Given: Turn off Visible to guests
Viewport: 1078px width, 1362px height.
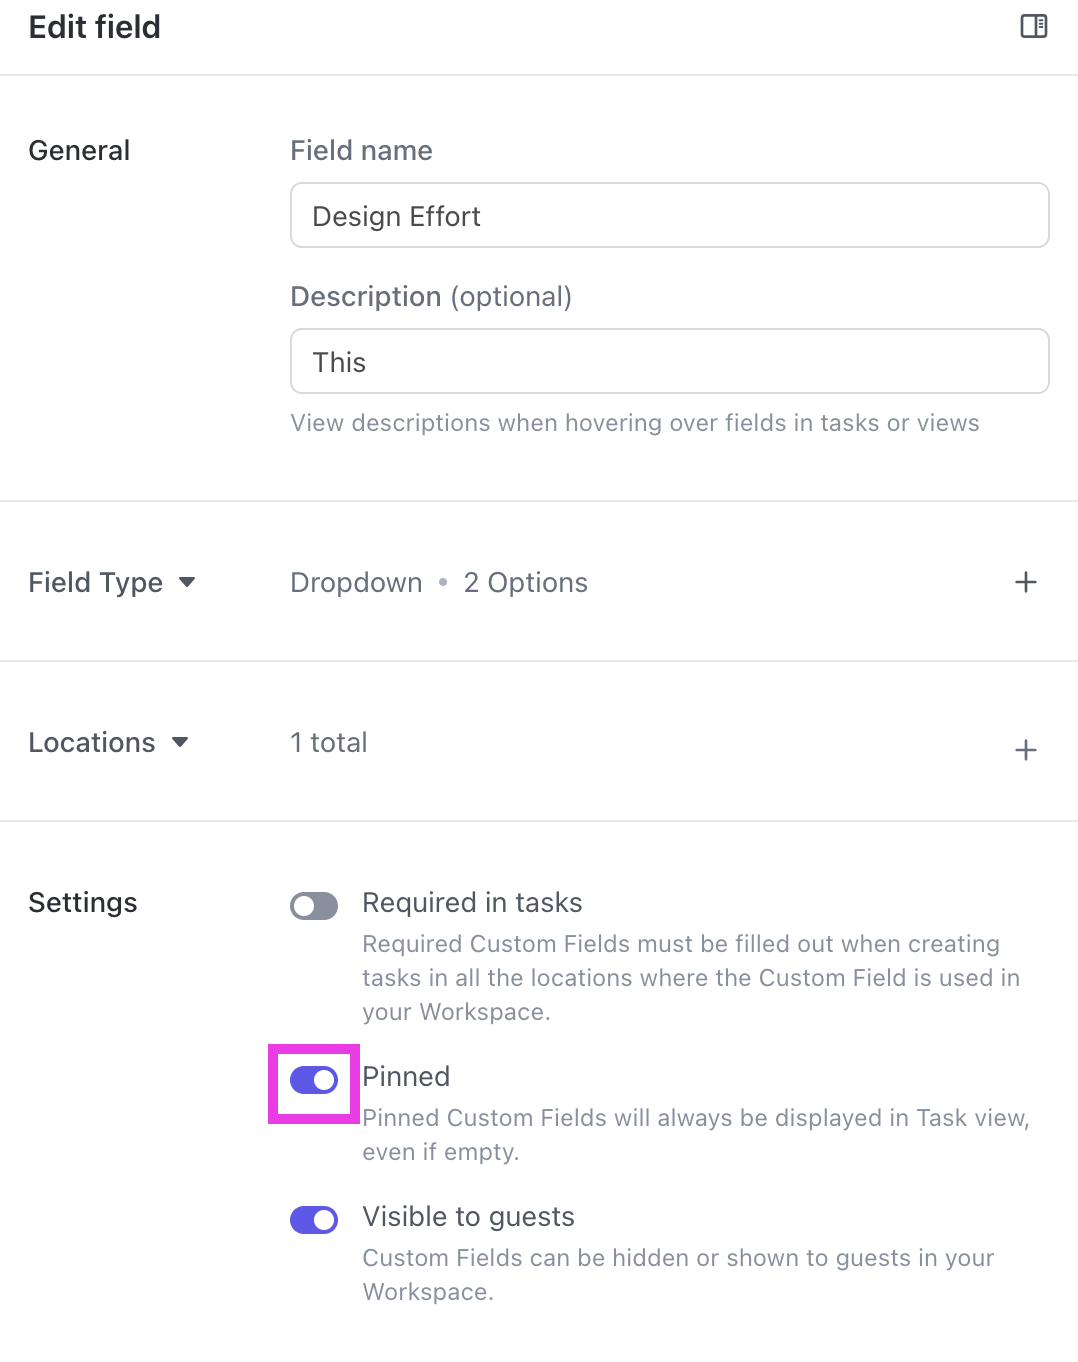Looking at the screenshot, I should (x=313, y=1220).
